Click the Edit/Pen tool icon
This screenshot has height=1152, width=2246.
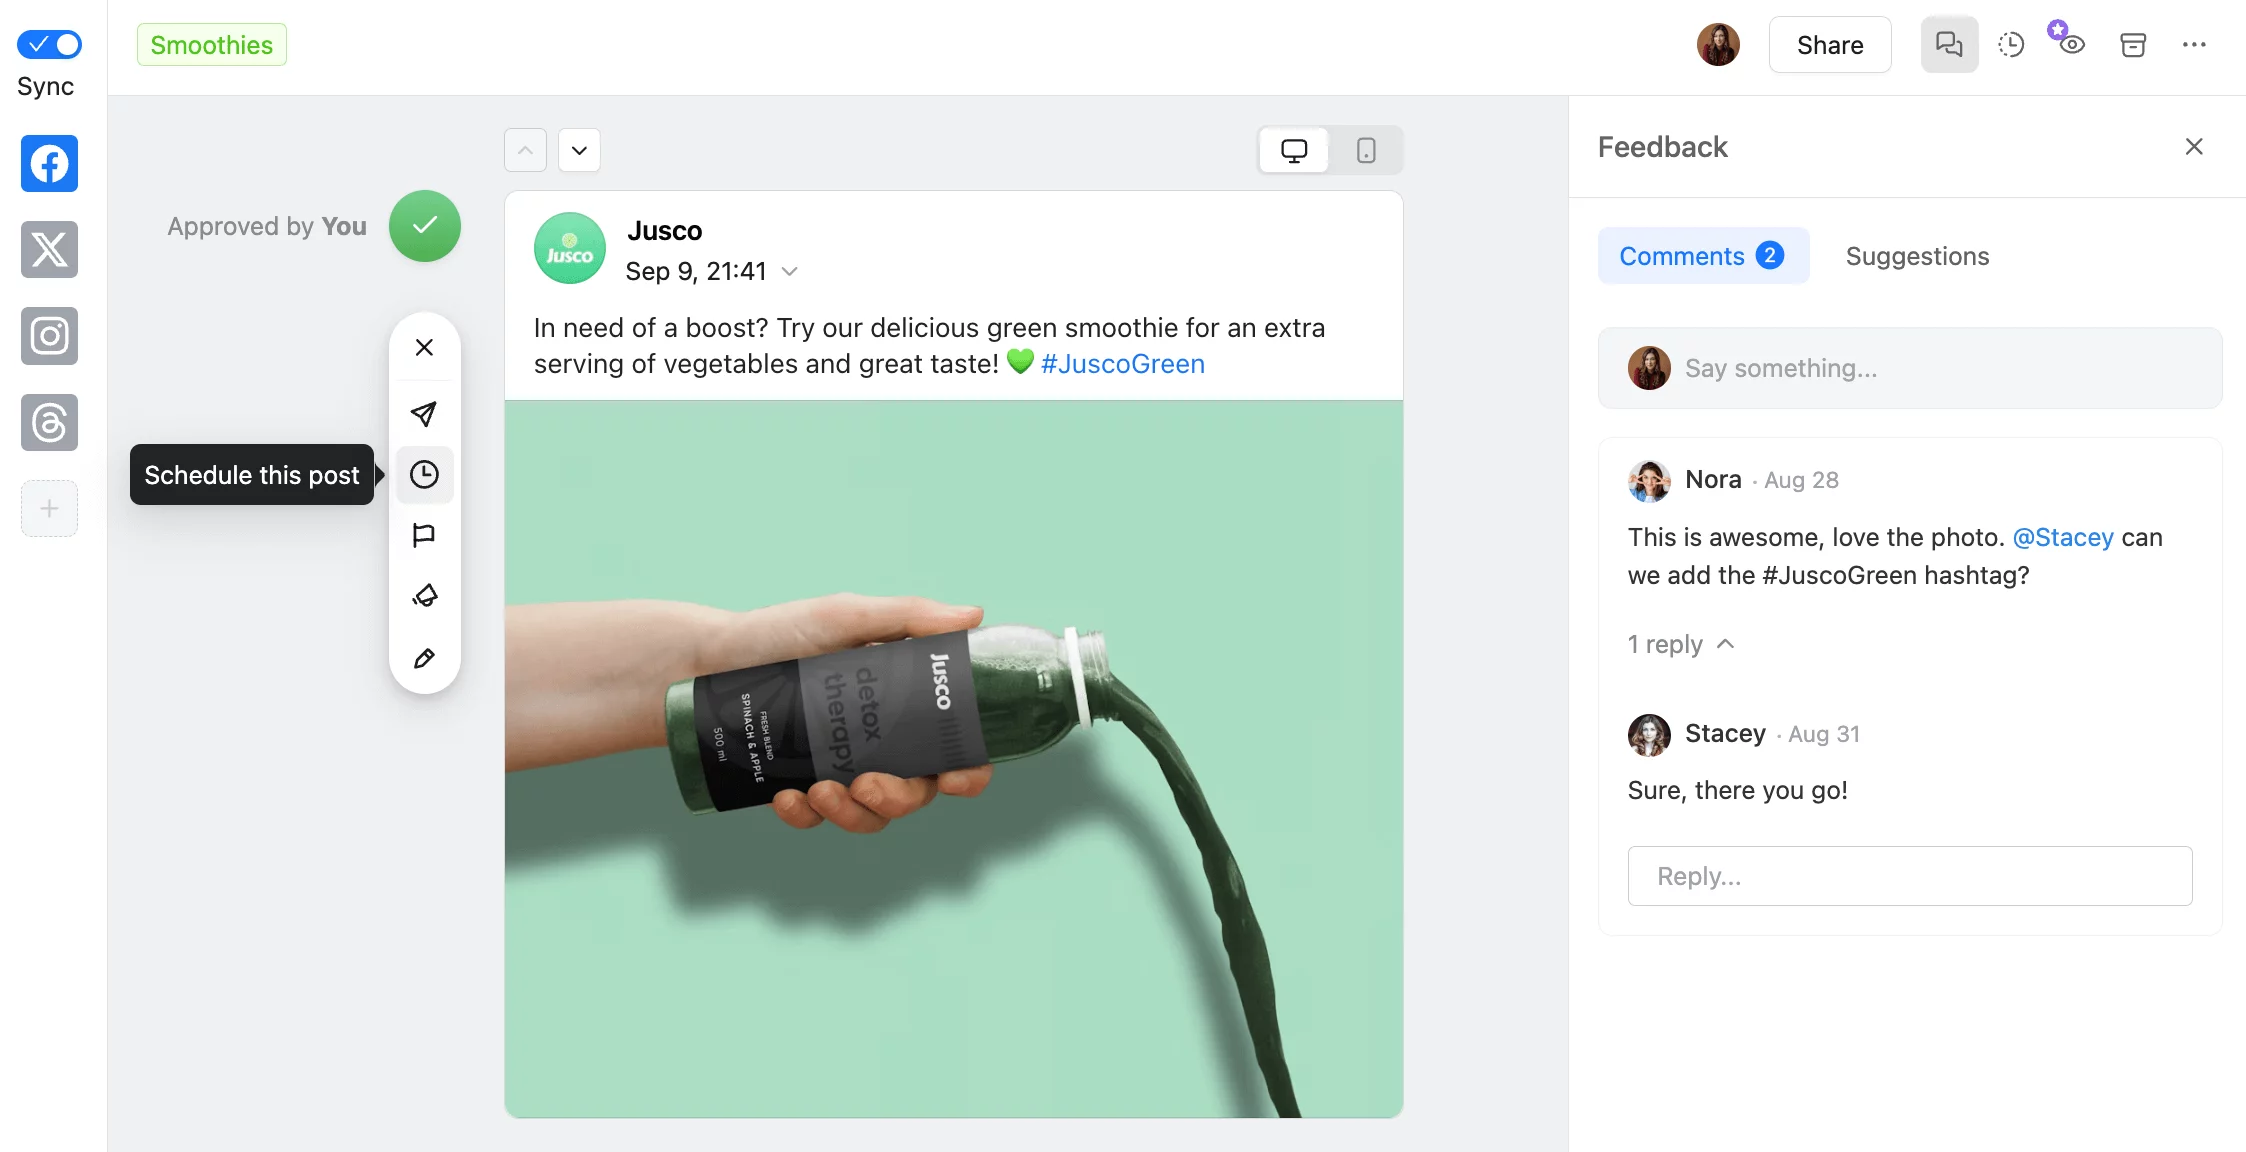point(423,657)
